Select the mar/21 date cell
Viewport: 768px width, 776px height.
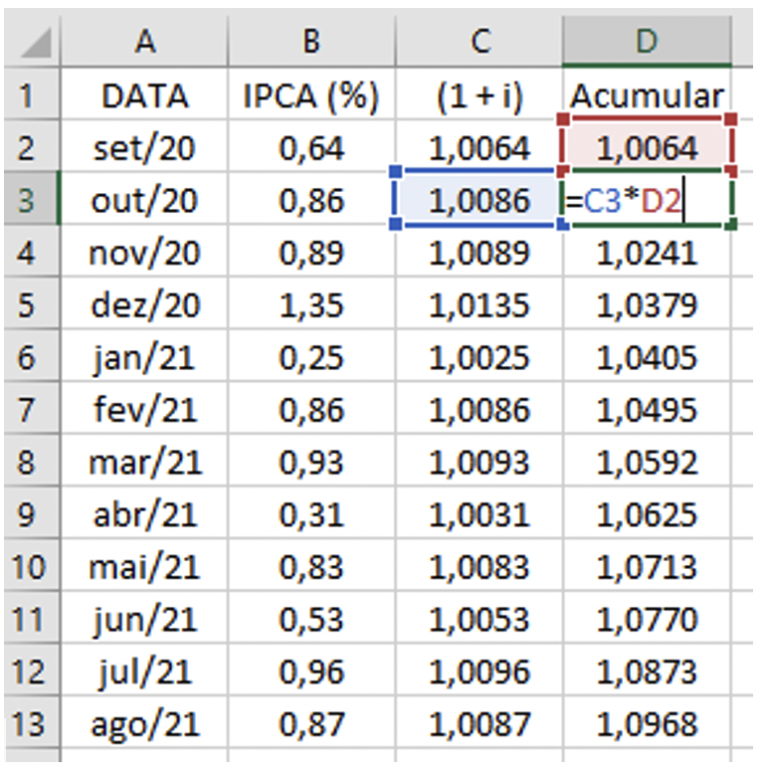coord(144,461)
